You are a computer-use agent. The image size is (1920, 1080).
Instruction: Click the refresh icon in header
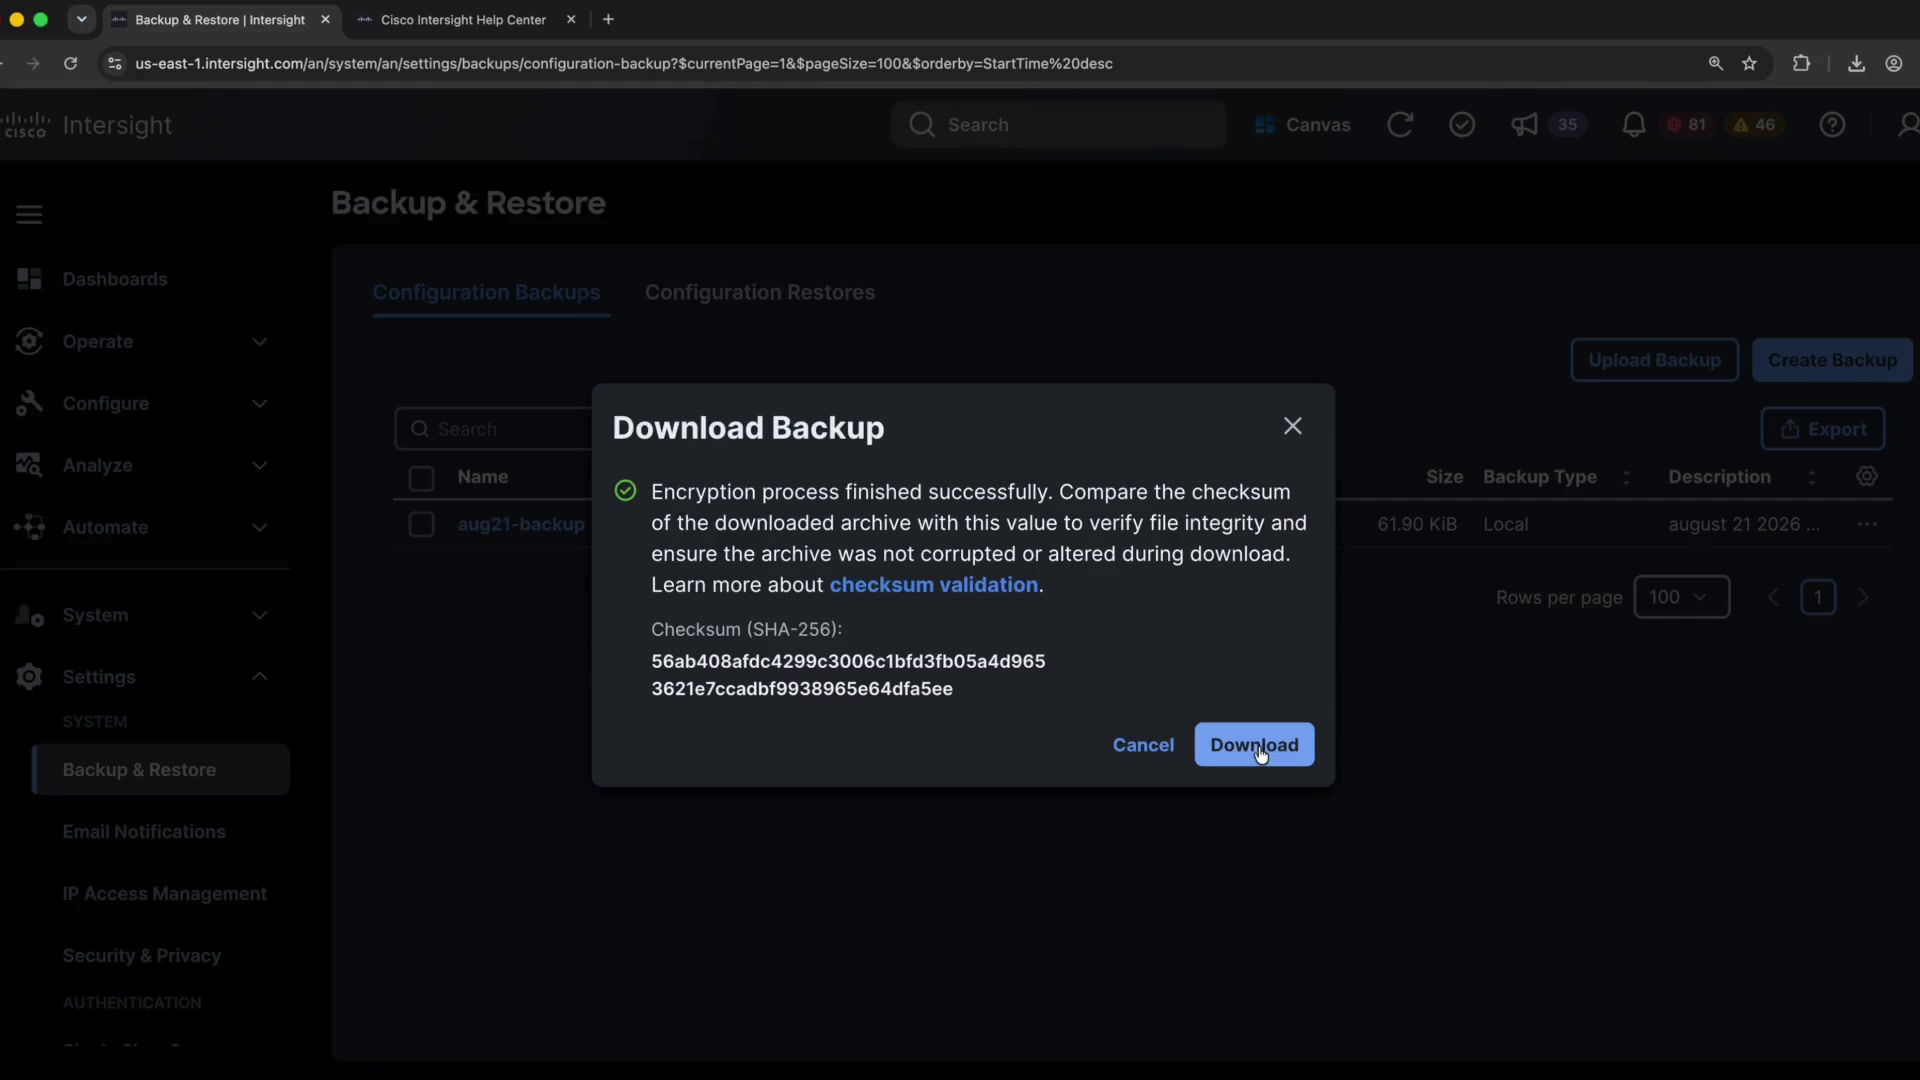pos(1400,125)
